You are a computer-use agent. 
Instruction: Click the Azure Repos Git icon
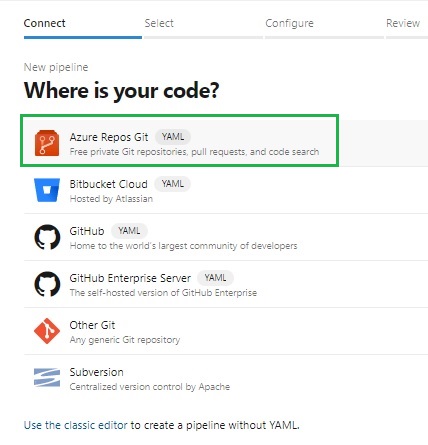(47, 143)
